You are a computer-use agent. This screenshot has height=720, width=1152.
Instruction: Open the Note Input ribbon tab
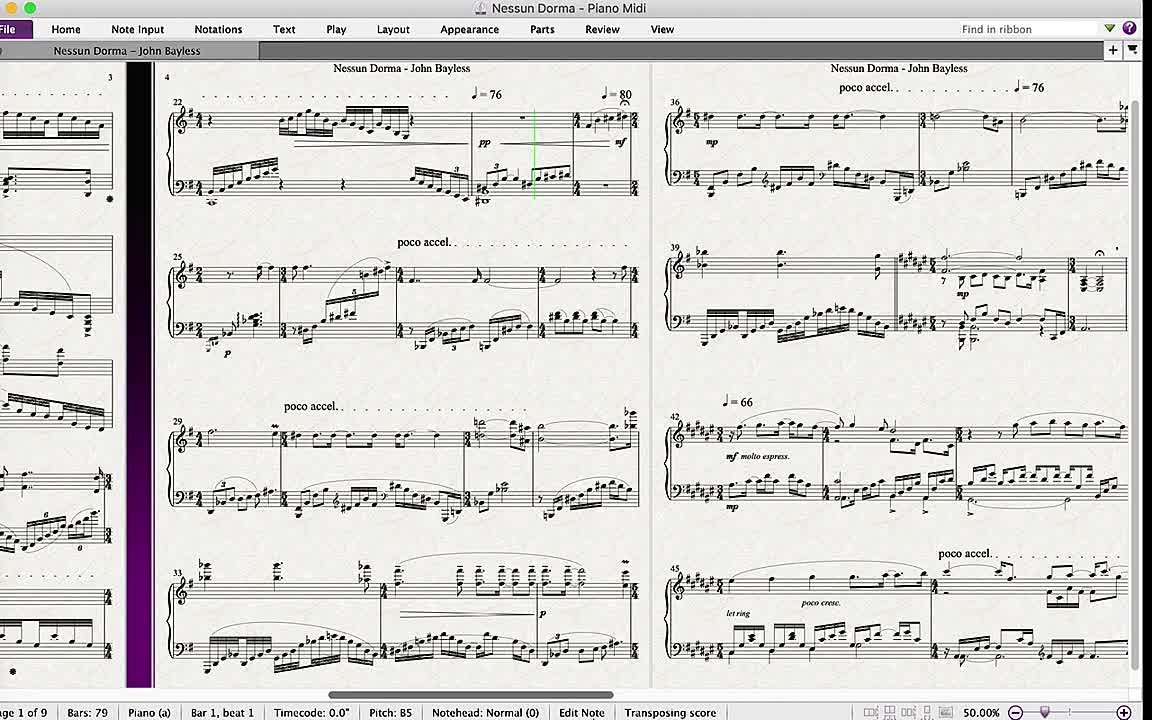(137, 29)
